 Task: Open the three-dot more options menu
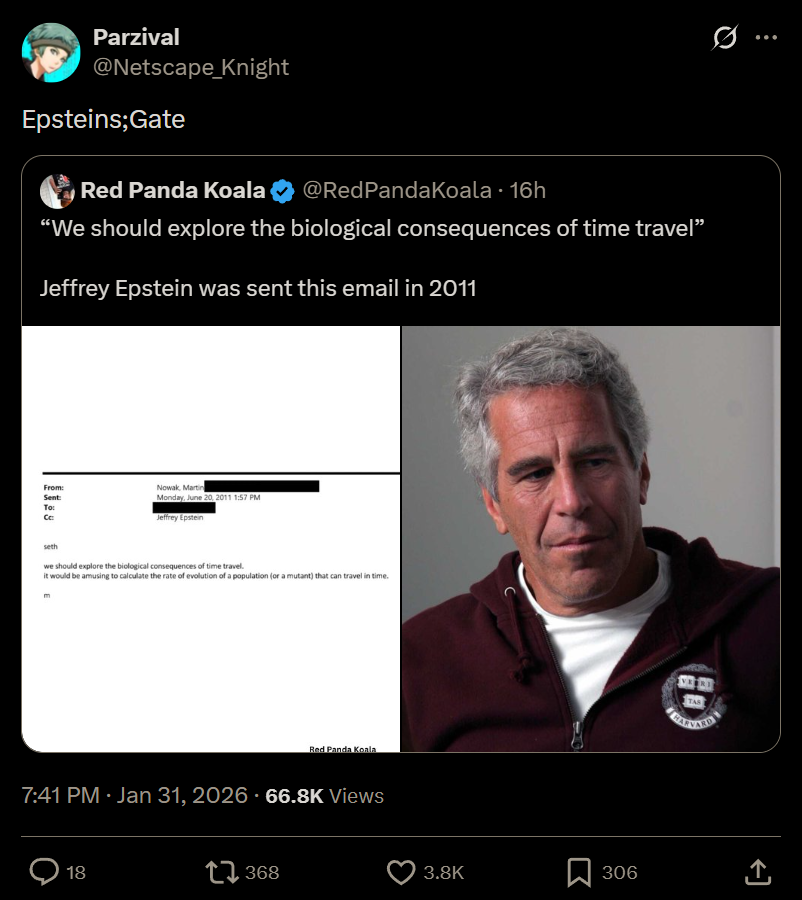(766, 38)
